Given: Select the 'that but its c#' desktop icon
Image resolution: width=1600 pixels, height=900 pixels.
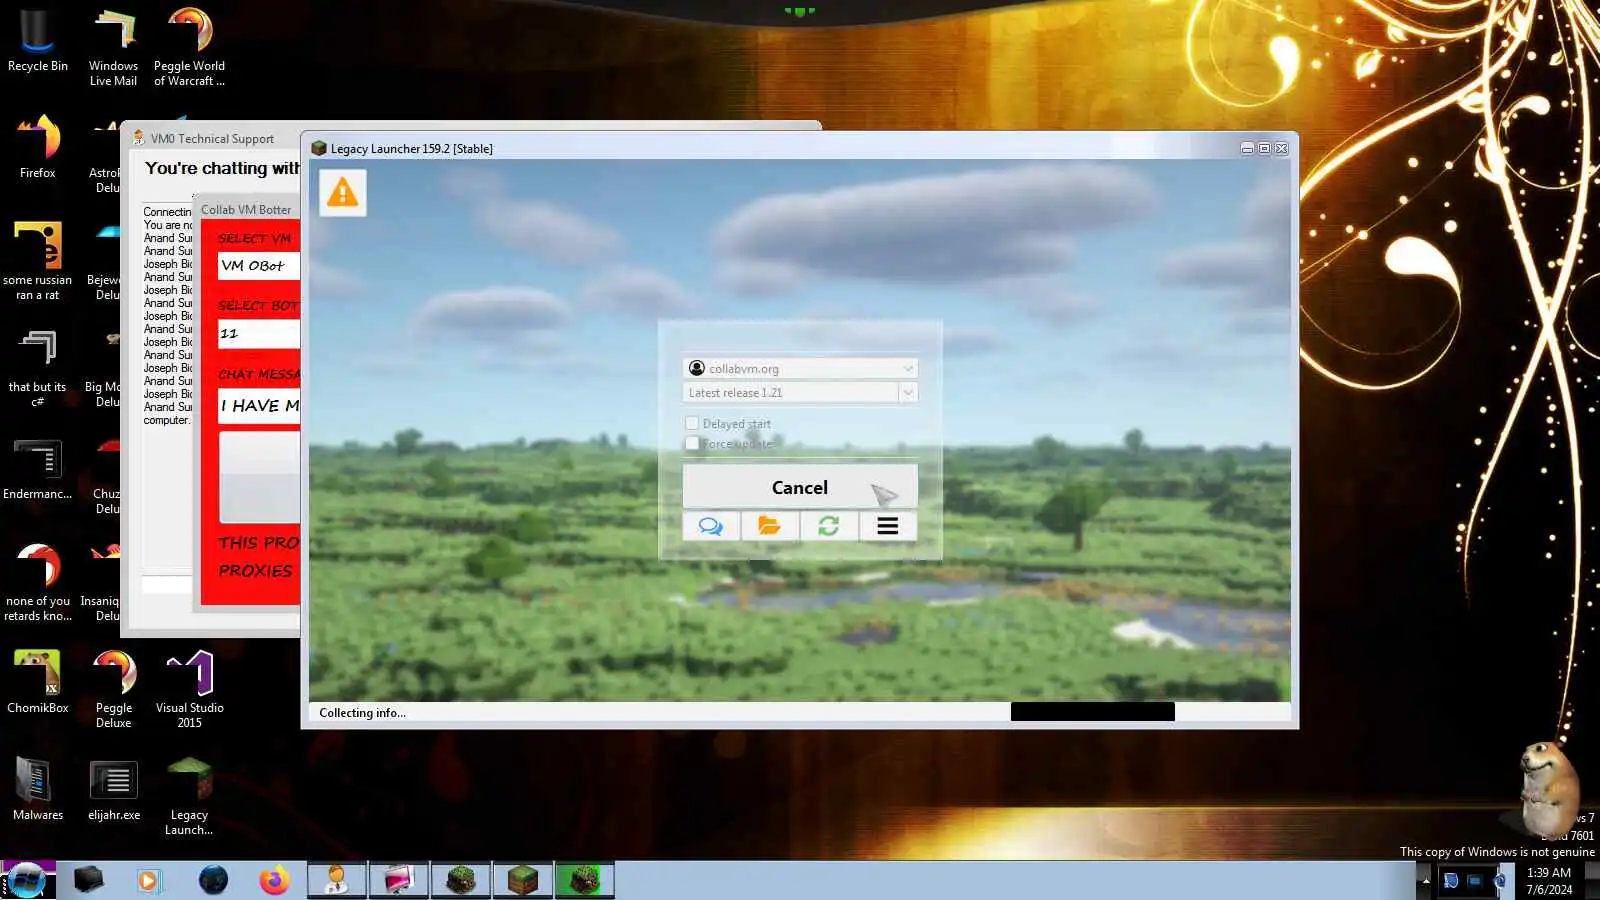Looking at the screenshot, I should coord(38,368).
